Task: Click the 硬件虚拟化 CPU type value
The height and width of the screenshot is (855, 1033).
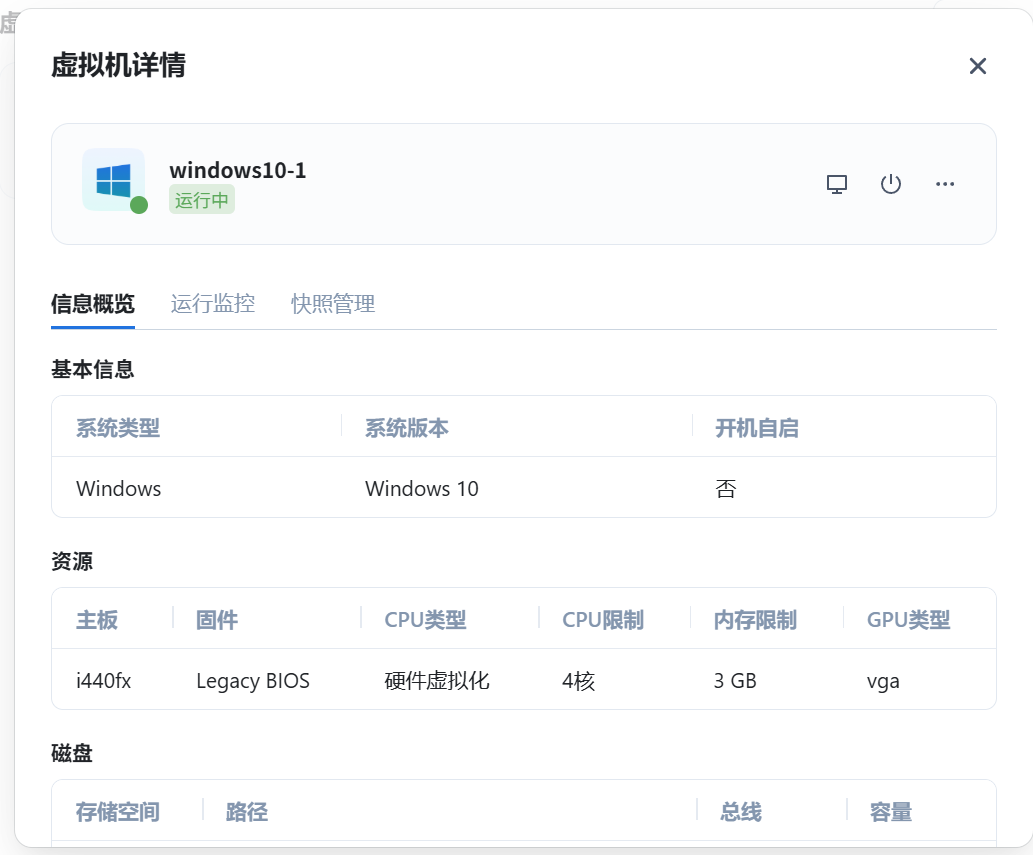Action: tap(437, 681)
